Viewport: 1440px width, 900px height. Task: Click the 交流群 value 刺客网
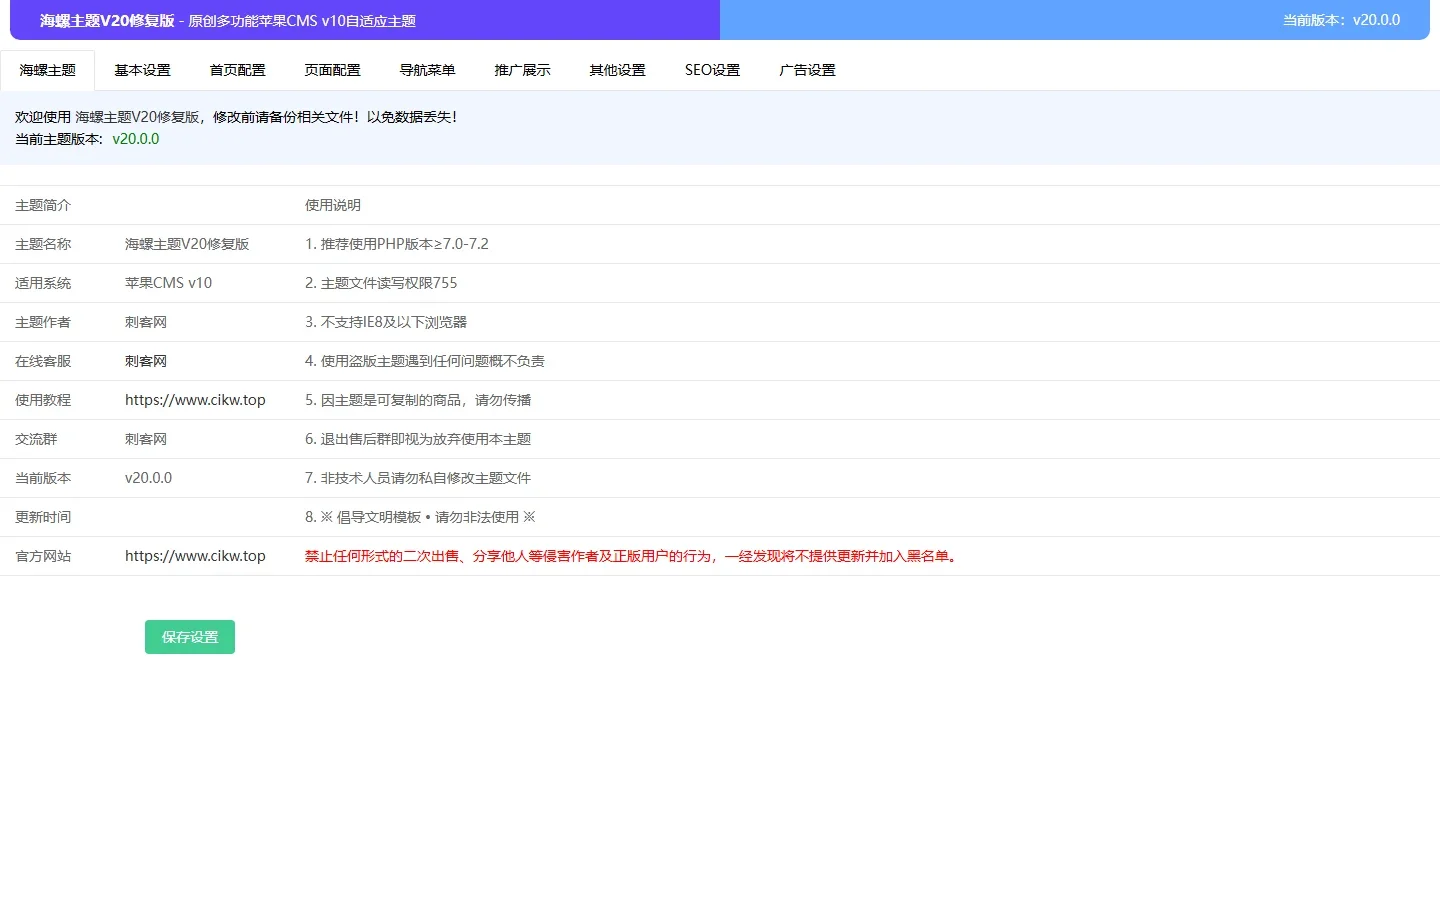146,439
